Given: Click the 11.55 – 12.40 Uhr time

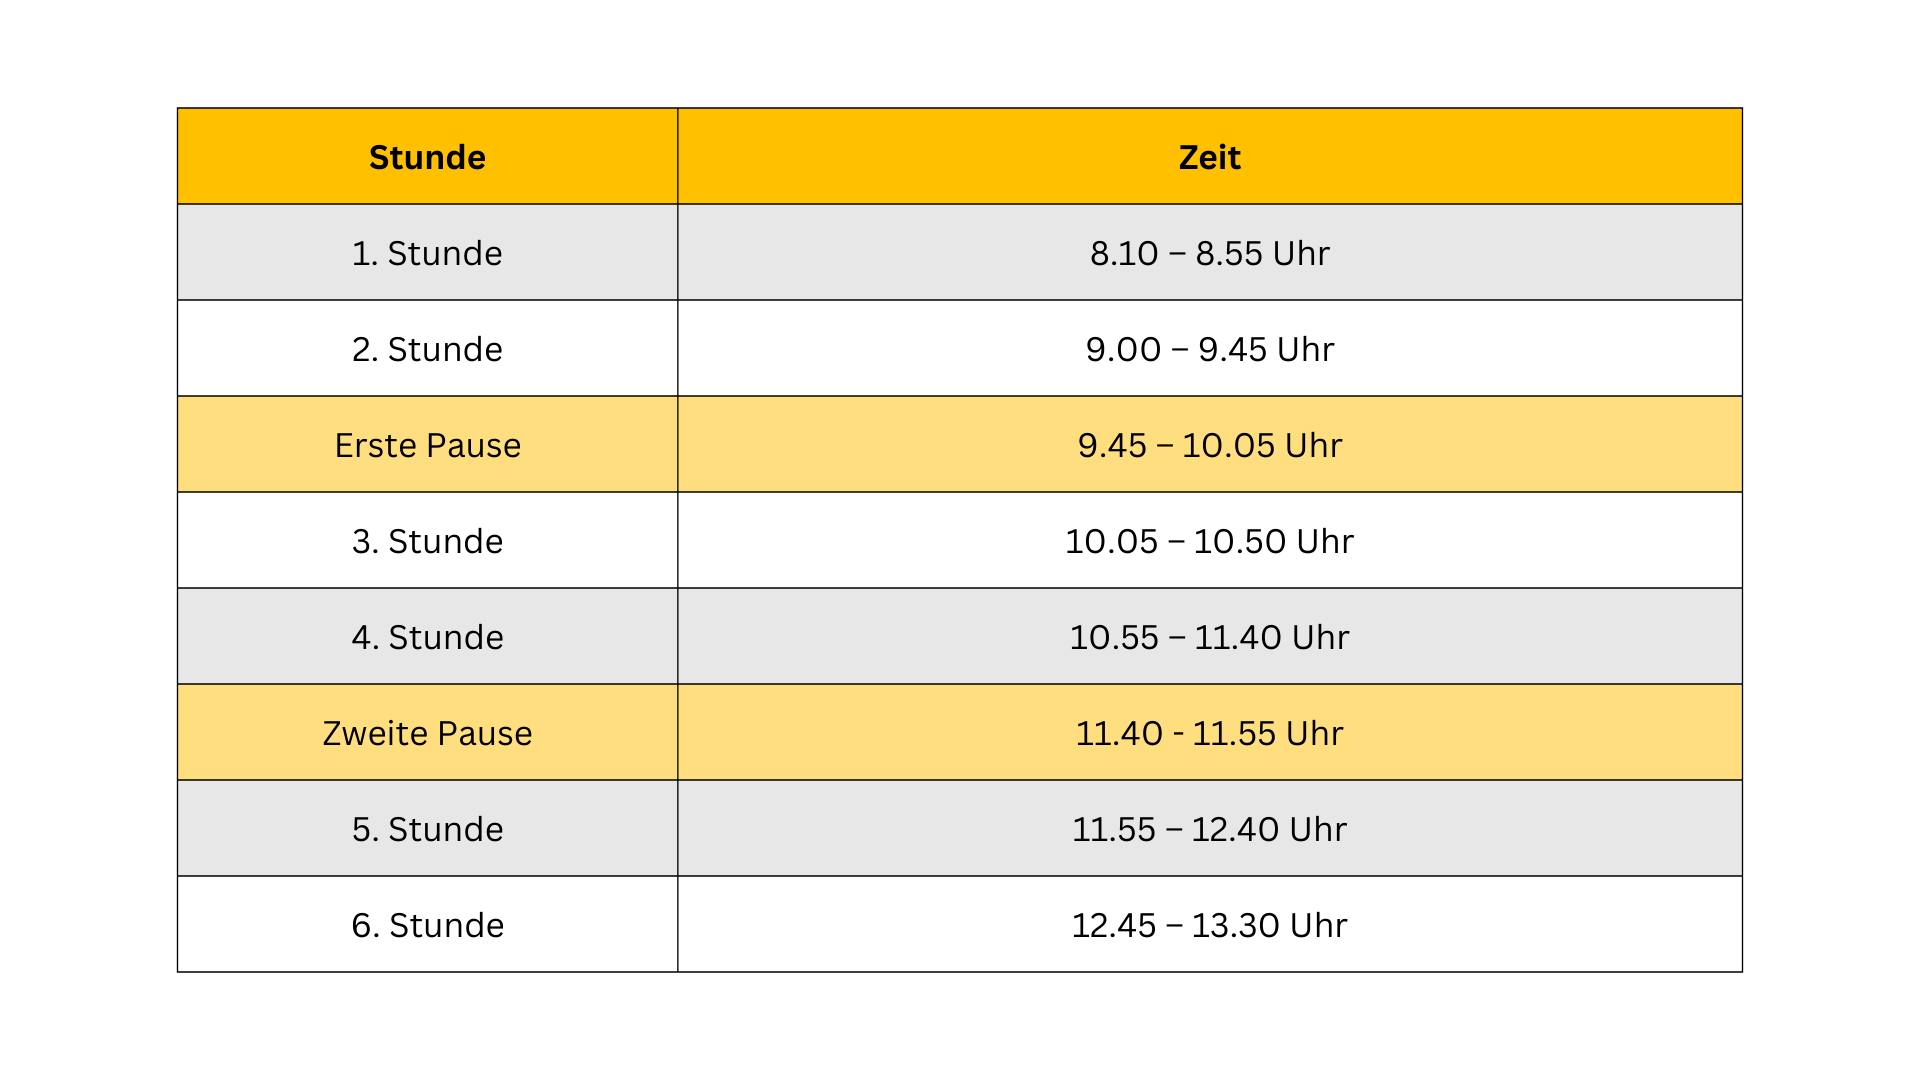Looking at the screenshot, I should (x=1210, y=829).
